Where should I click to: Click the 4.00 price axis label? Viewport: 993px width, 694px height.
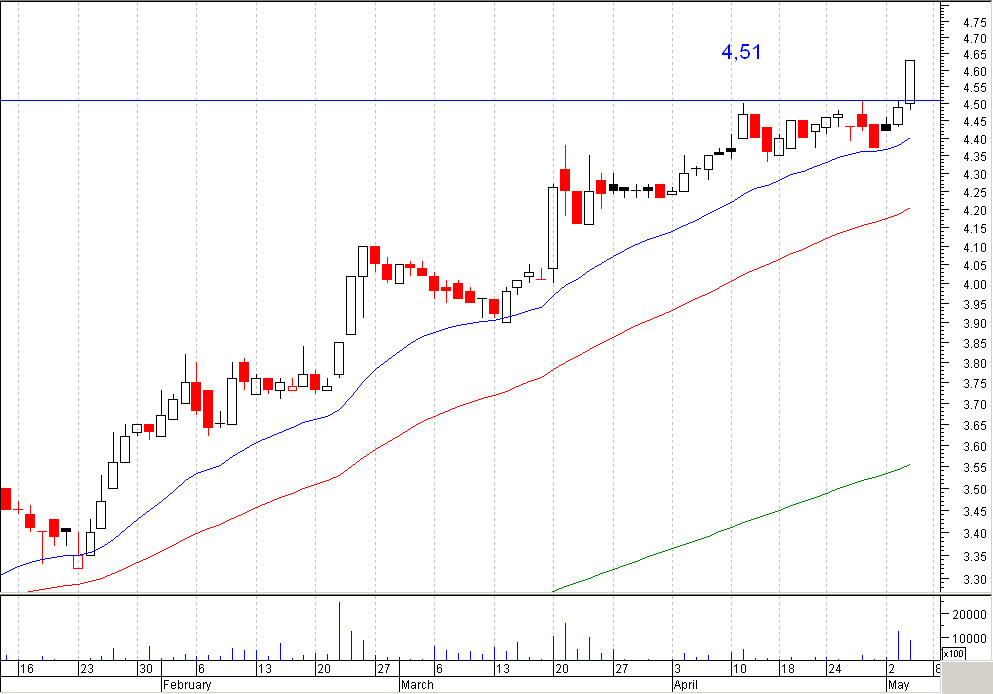point(974,286)
